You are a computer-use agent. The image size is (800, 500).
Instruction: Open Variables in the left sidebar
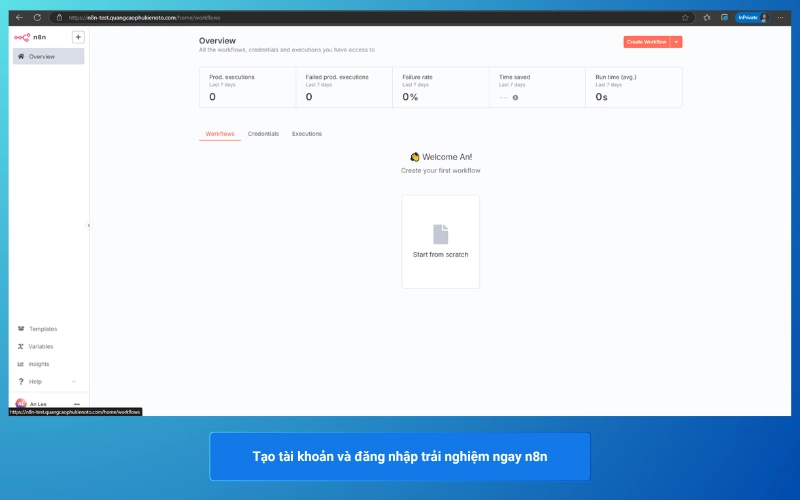pyautogui.click(x=41, y=346)
